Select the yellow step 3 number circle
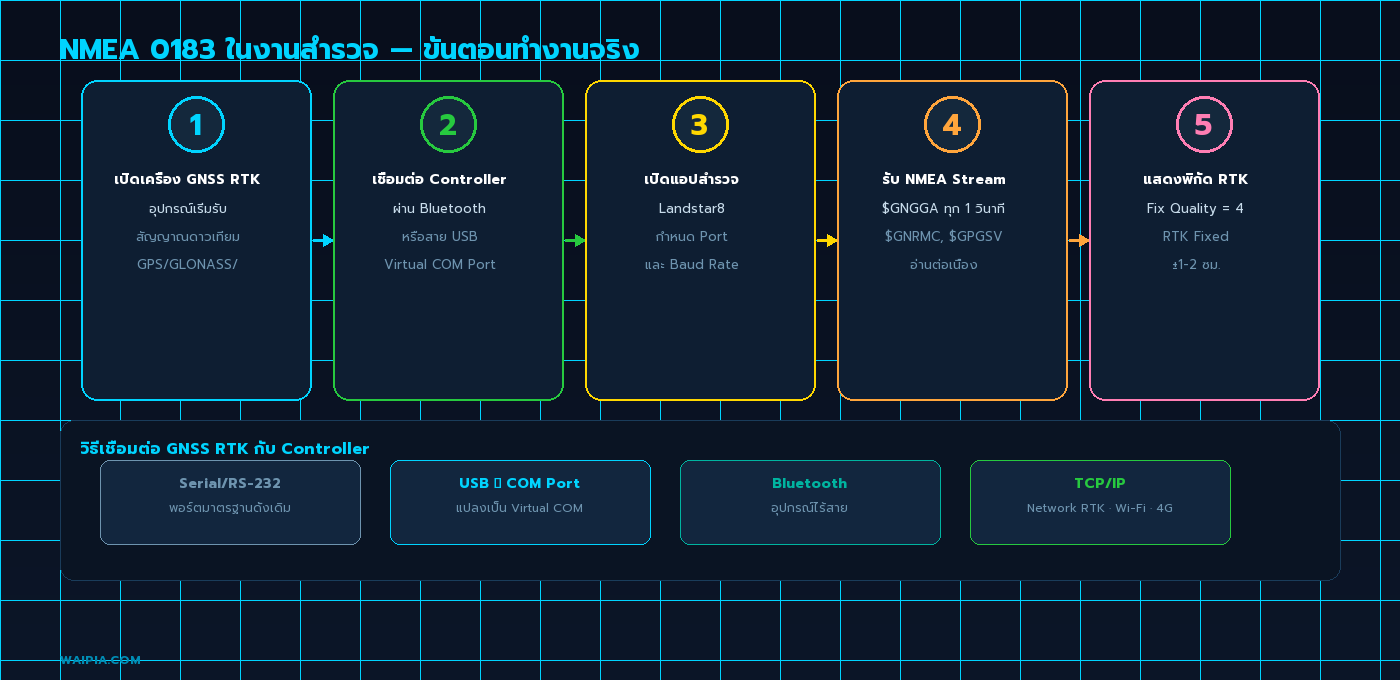 click(x=700, y=125)
